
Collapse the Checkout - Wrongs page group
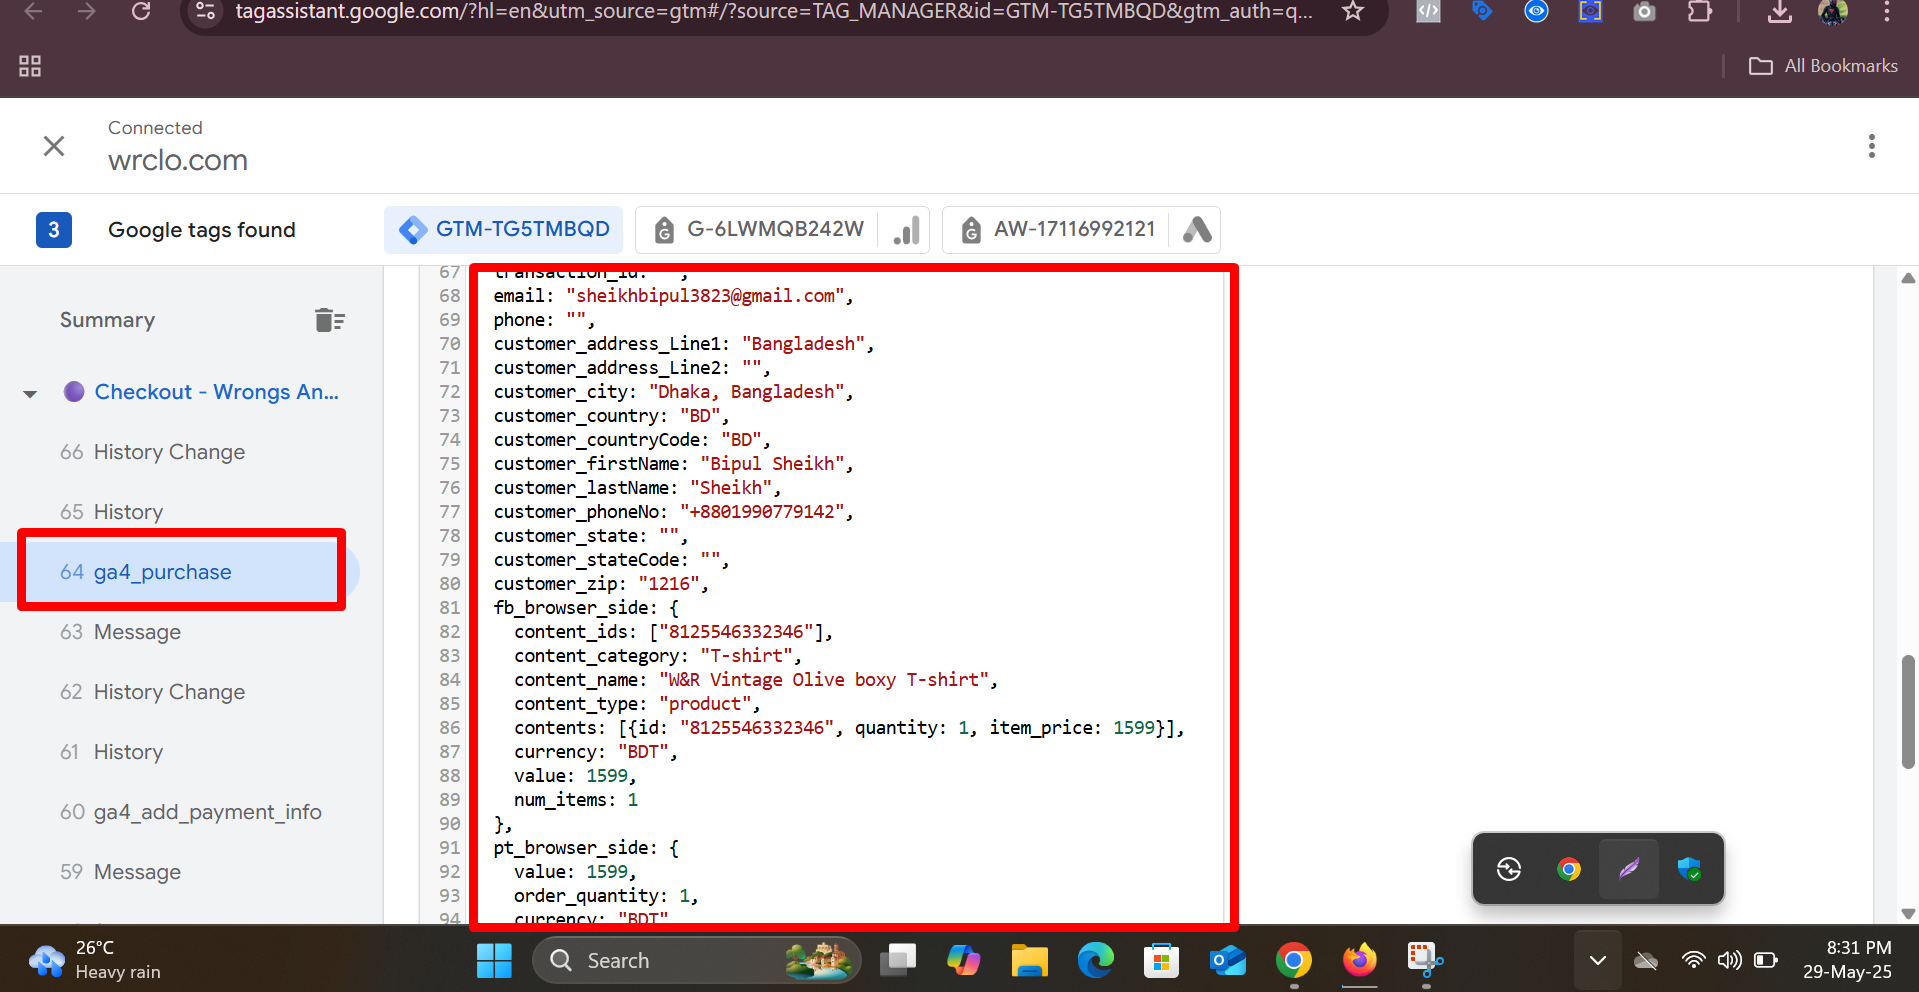point(31,393)
